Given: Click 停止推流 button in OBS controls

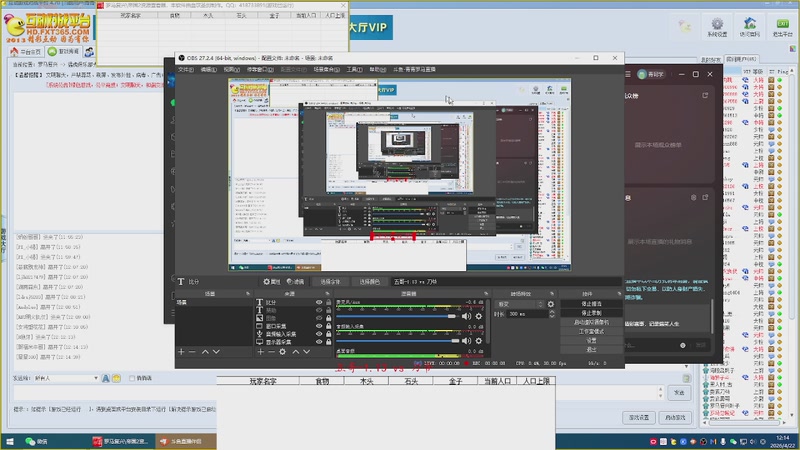Looking at the screenshot, I should click(x=591, y=304).
